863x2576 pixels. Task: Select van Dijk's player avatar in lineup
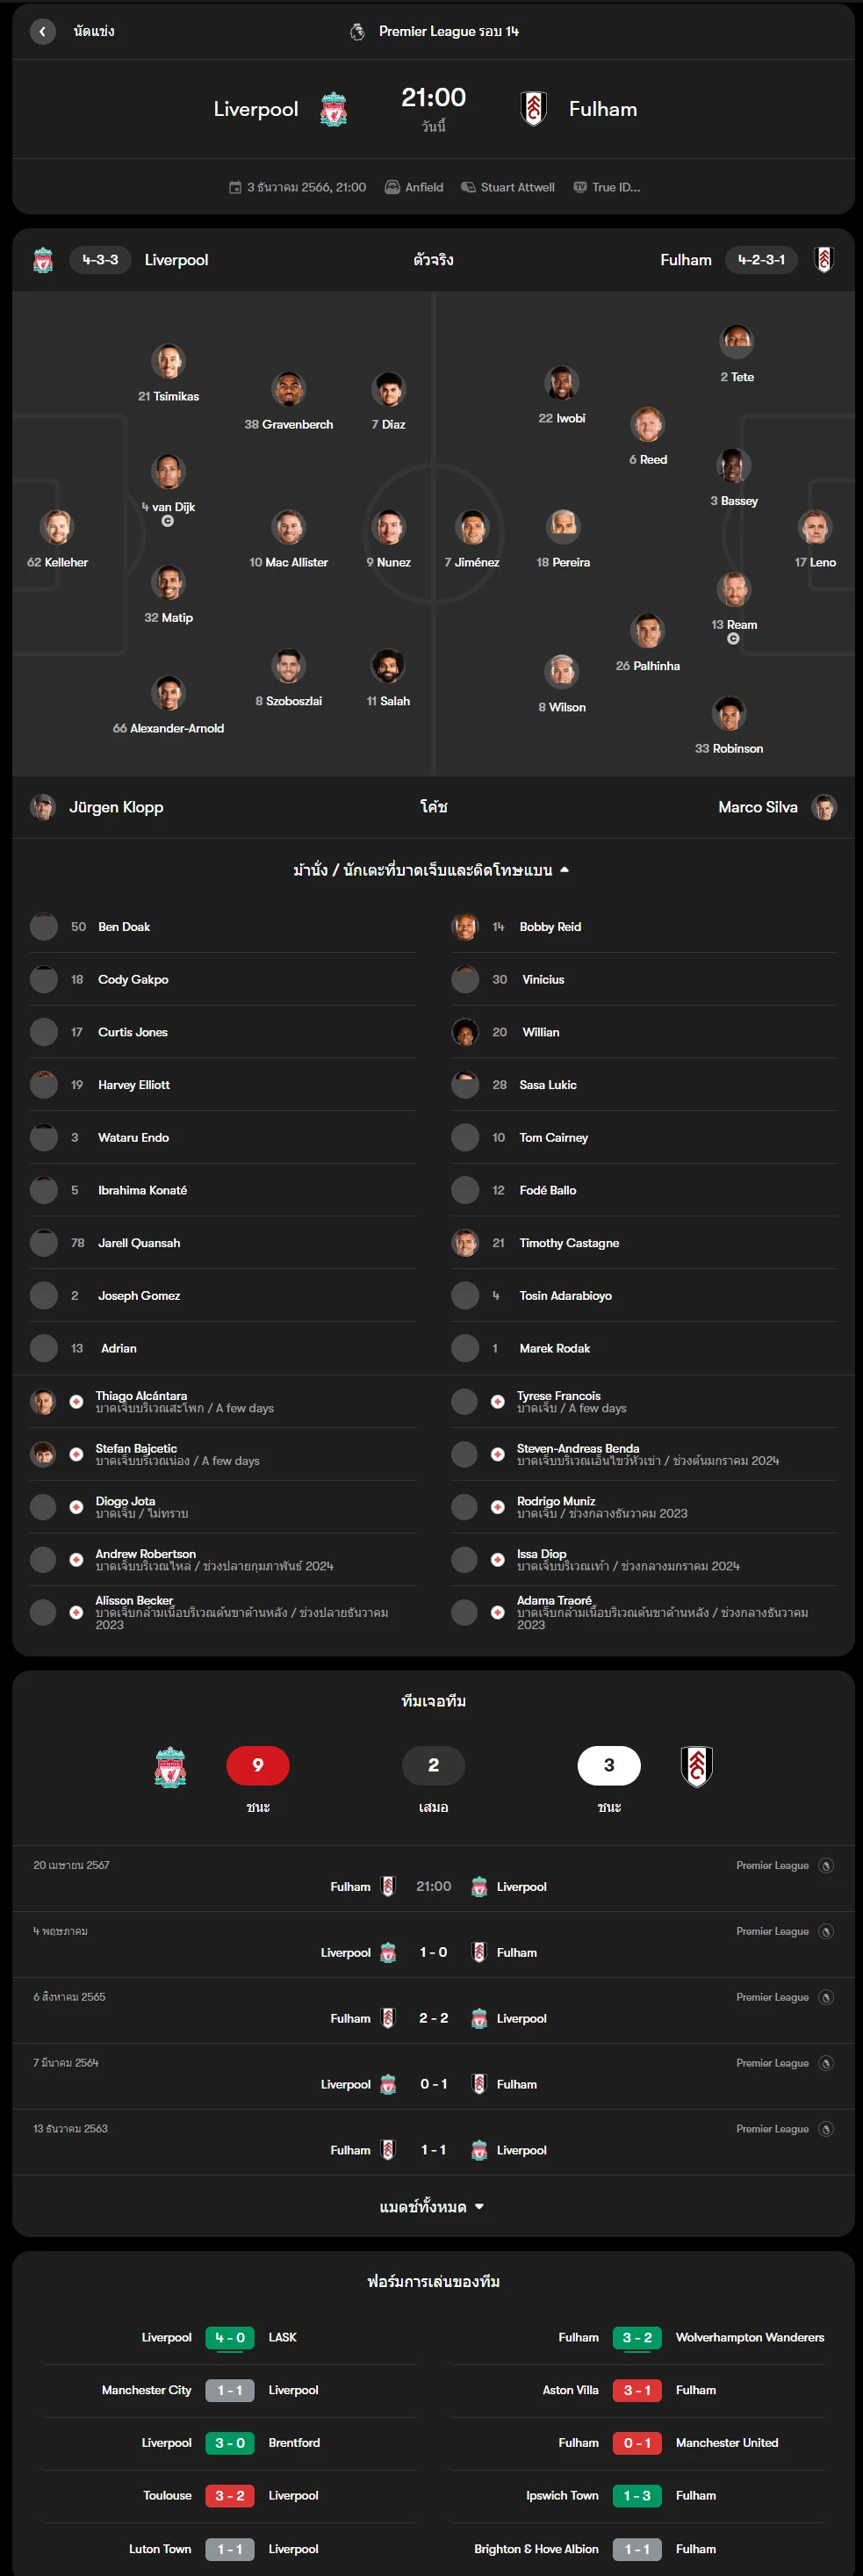pos(168,472)
